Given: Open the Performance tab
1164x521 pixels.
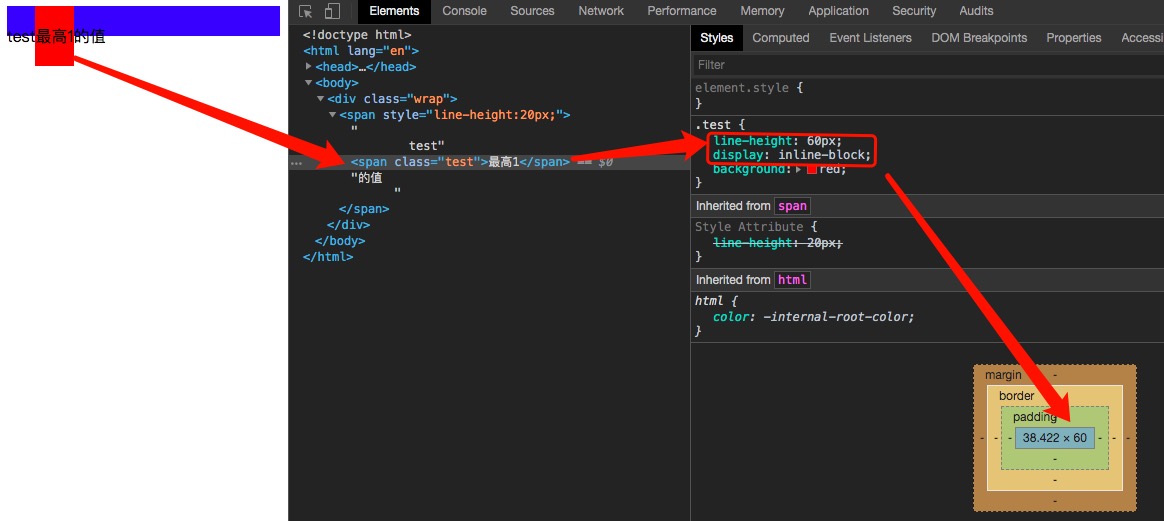Looking at the screenshot, I should pyautogui.click(x=681, y=11).
